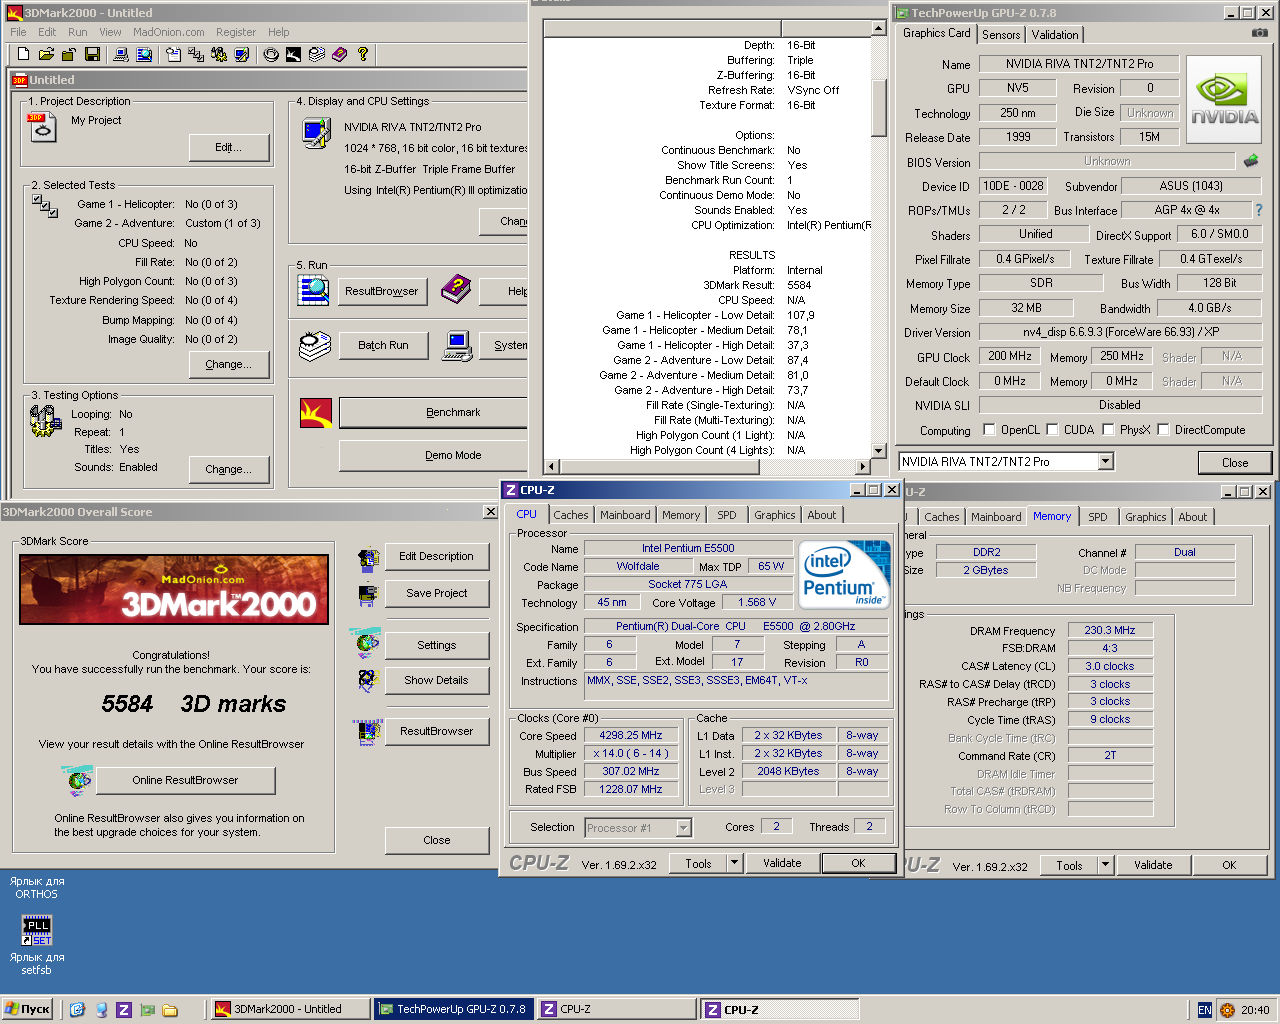Click the ResultBrowser magnifier icon in Run section

coord(314,290)
